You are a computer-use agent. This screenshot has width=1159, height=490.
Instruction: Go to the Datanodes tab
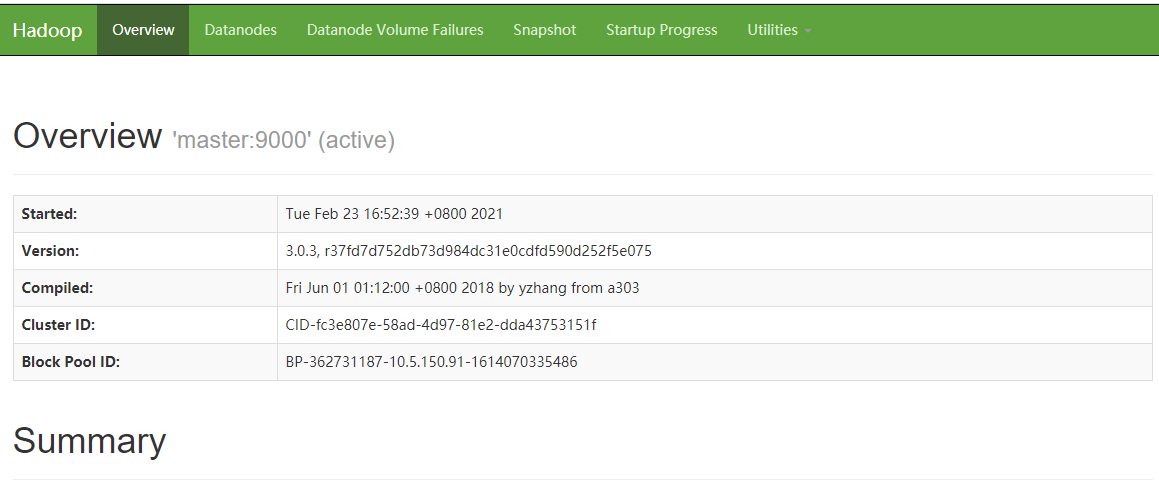point(240,30)
